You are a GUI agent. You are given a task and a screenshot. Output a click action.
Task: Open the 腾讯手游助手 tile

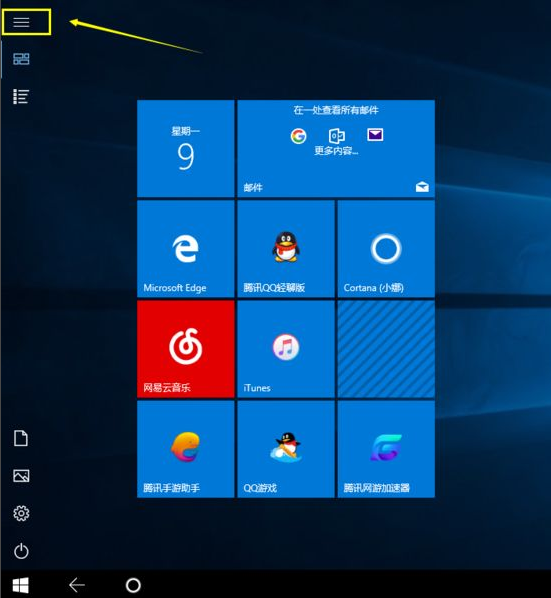coord(186,449)
